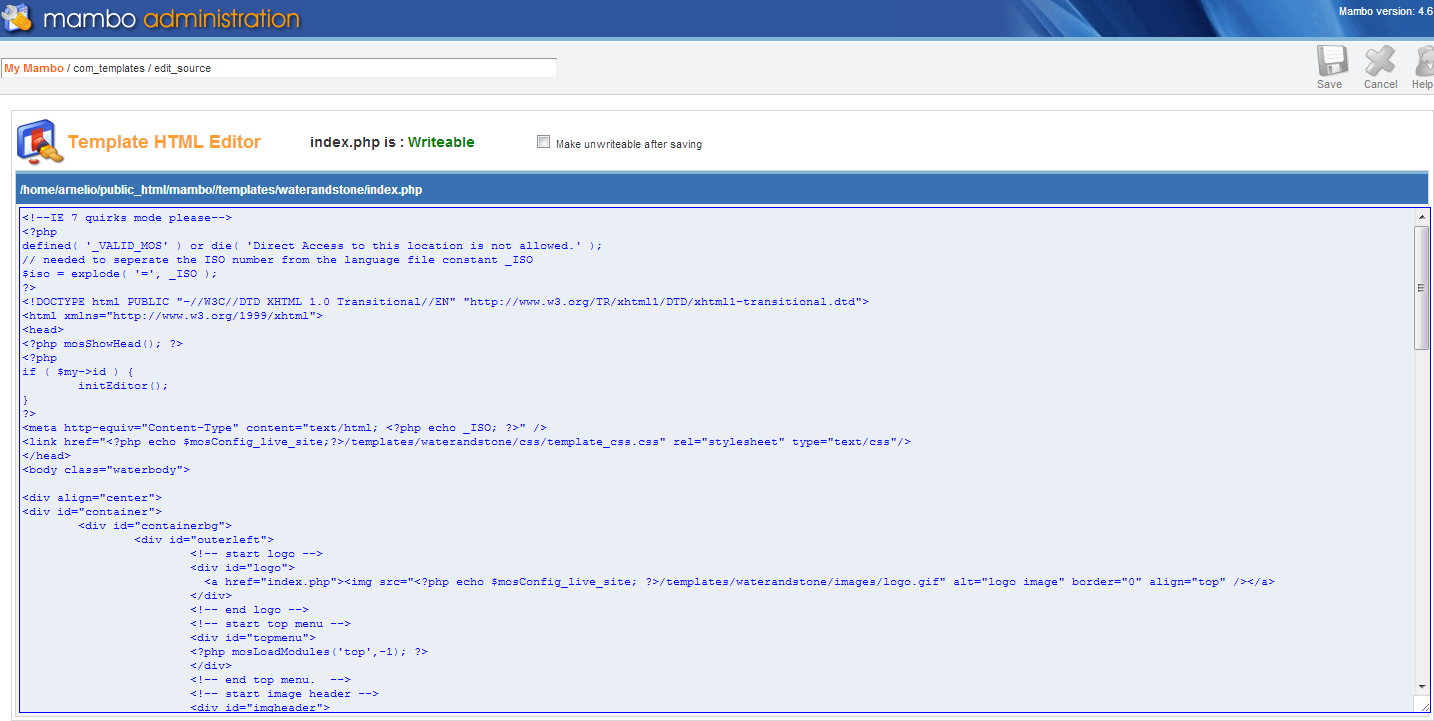Click the green Writeable status text
Image resolution: width=1434 pixels, height=721 pixels.
(x=441, y=142)
